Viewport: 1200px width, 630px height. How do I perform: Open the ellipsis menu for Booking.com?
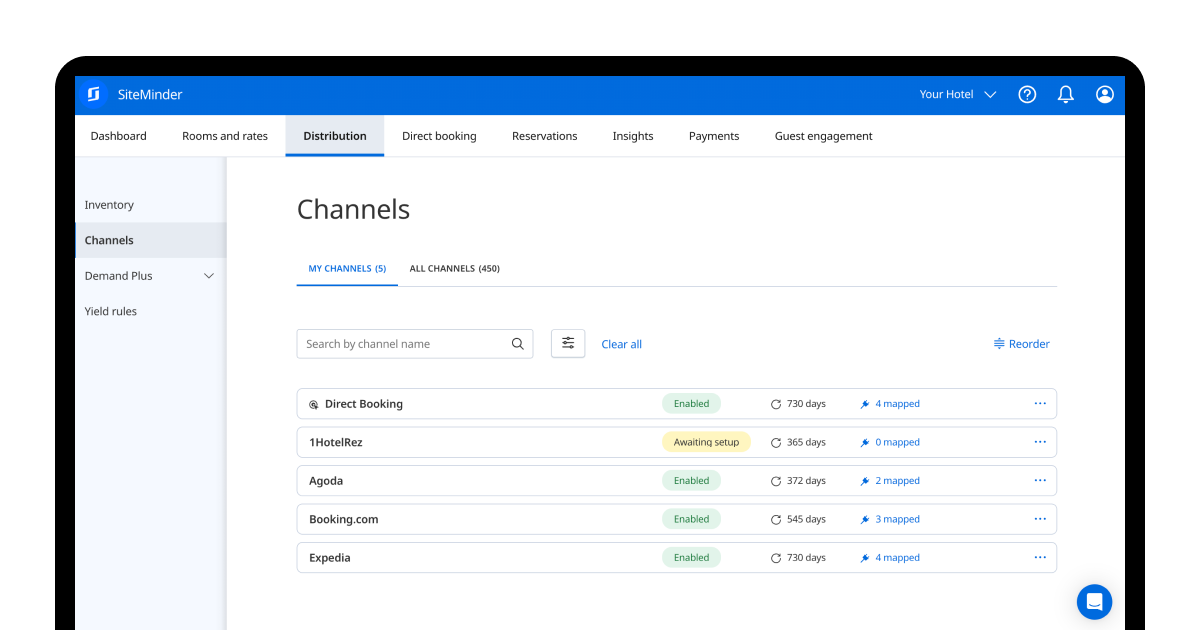click(x=1039, y=519)
